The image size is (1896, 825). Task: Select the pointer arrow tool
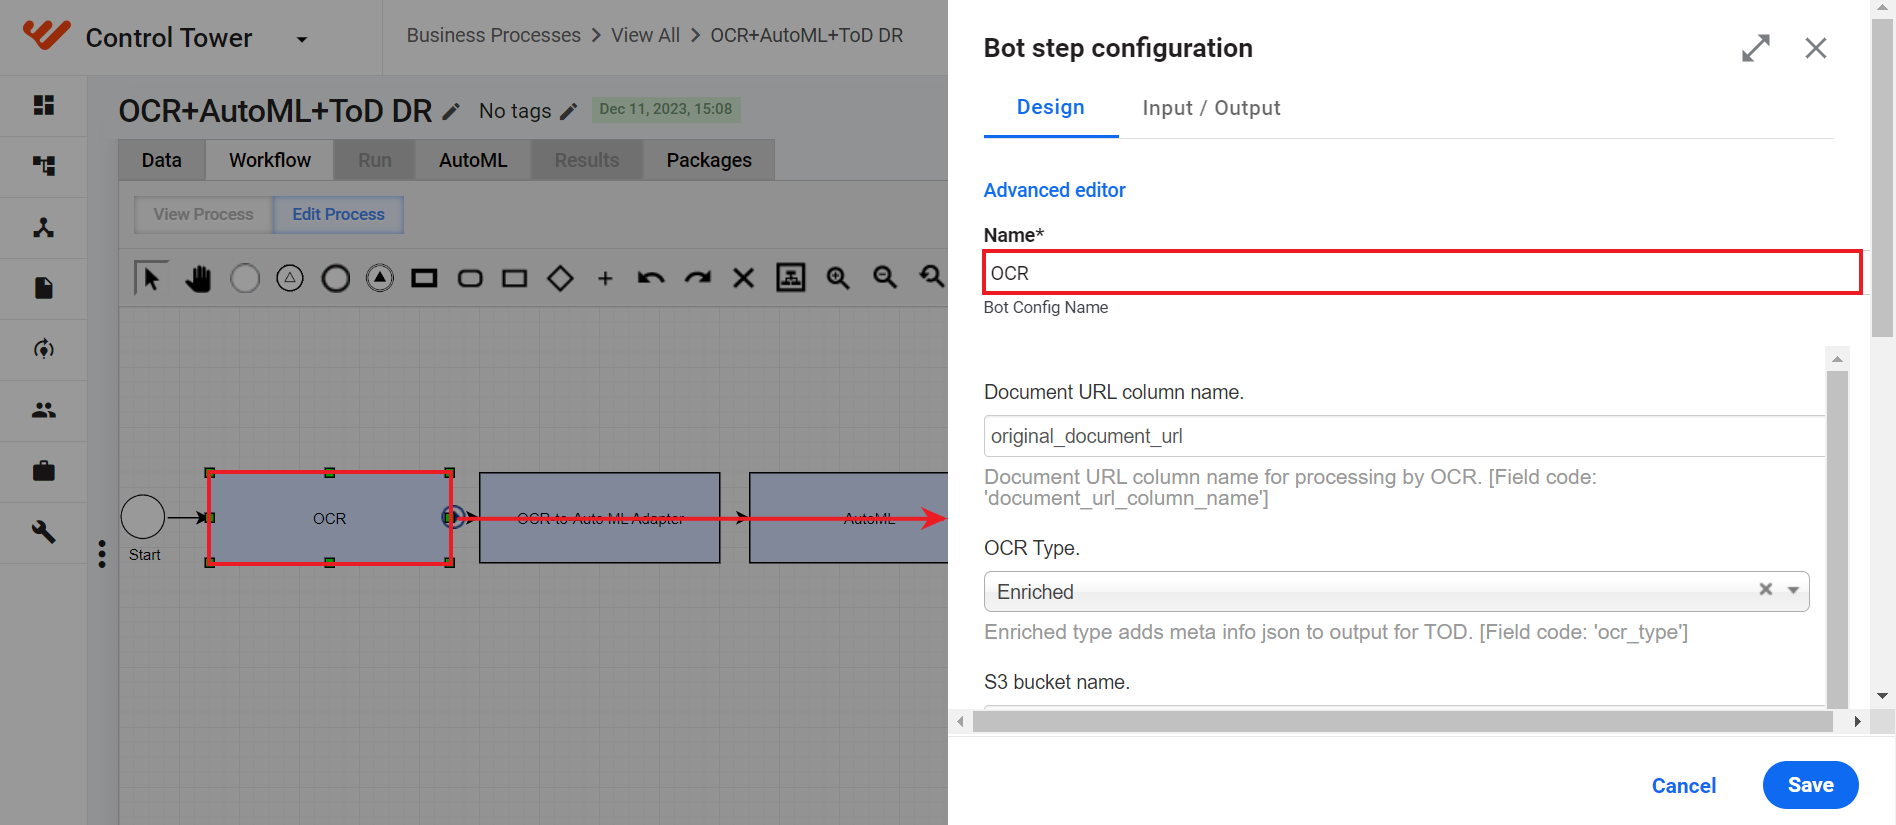click(151, 278)
